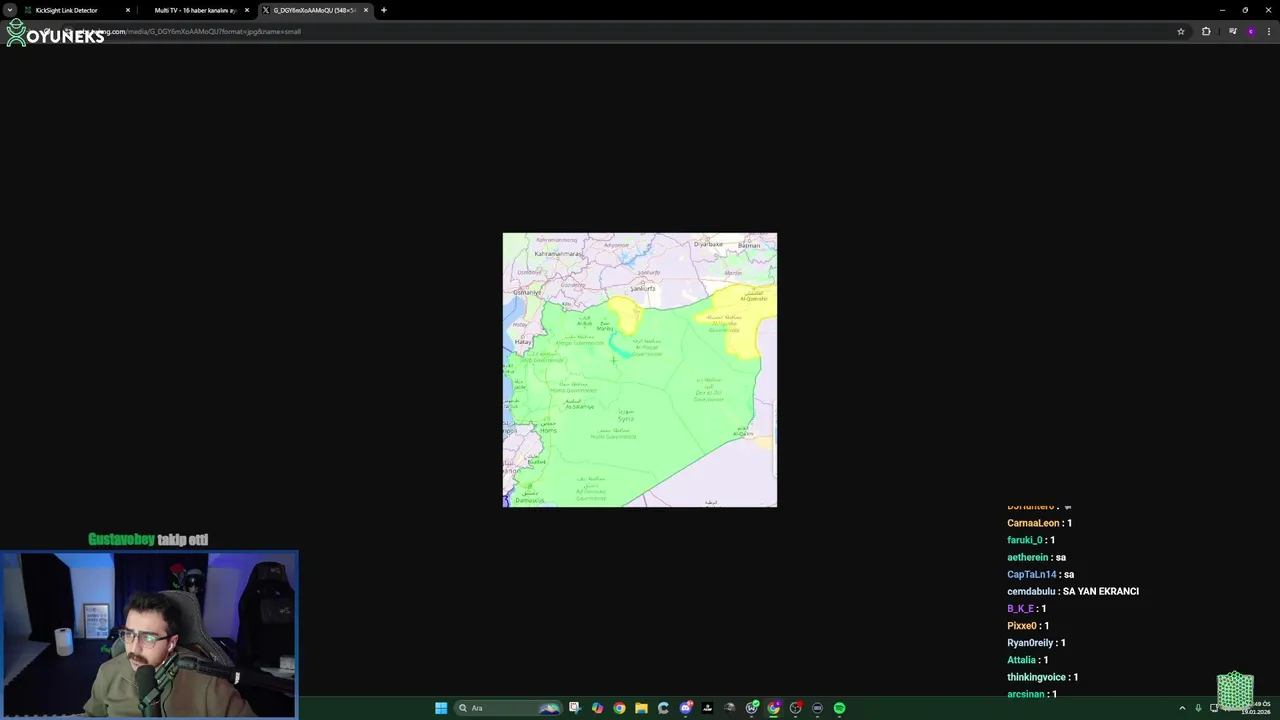Show hidden system tray icons chevron

point(1182,708)
